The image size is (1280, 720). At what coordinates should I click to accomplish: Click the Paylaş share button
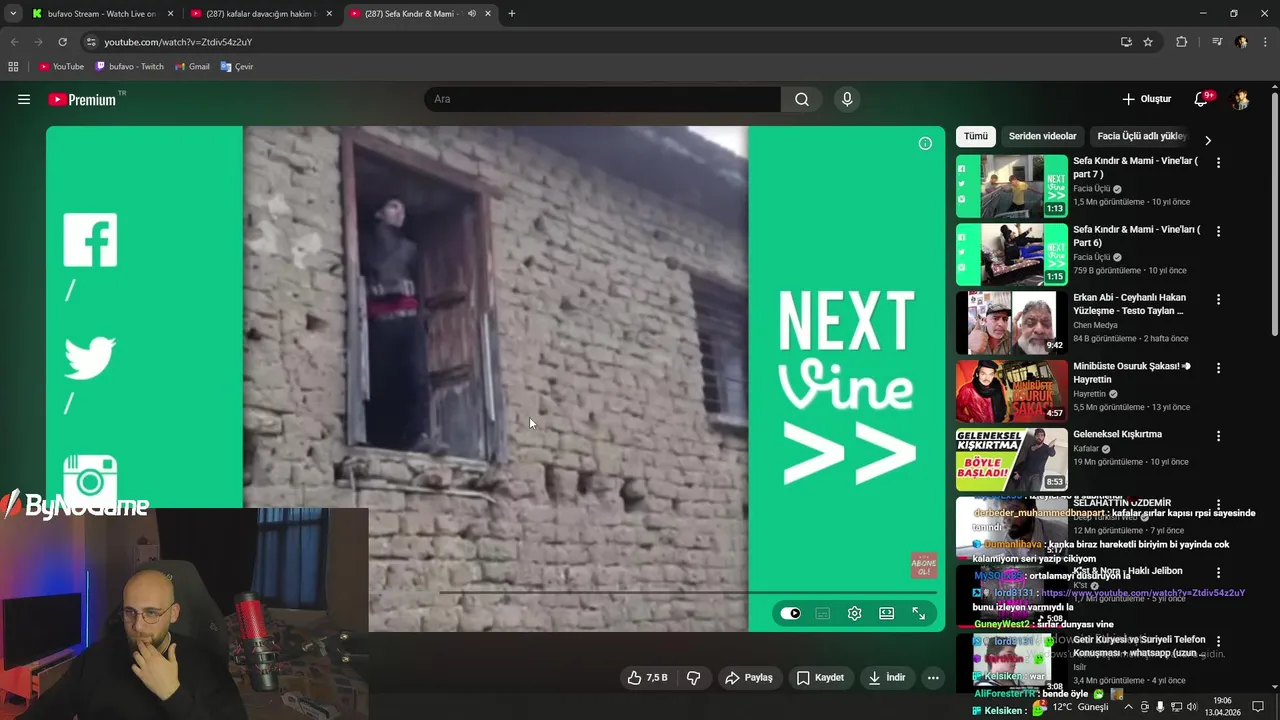point(749,678)
